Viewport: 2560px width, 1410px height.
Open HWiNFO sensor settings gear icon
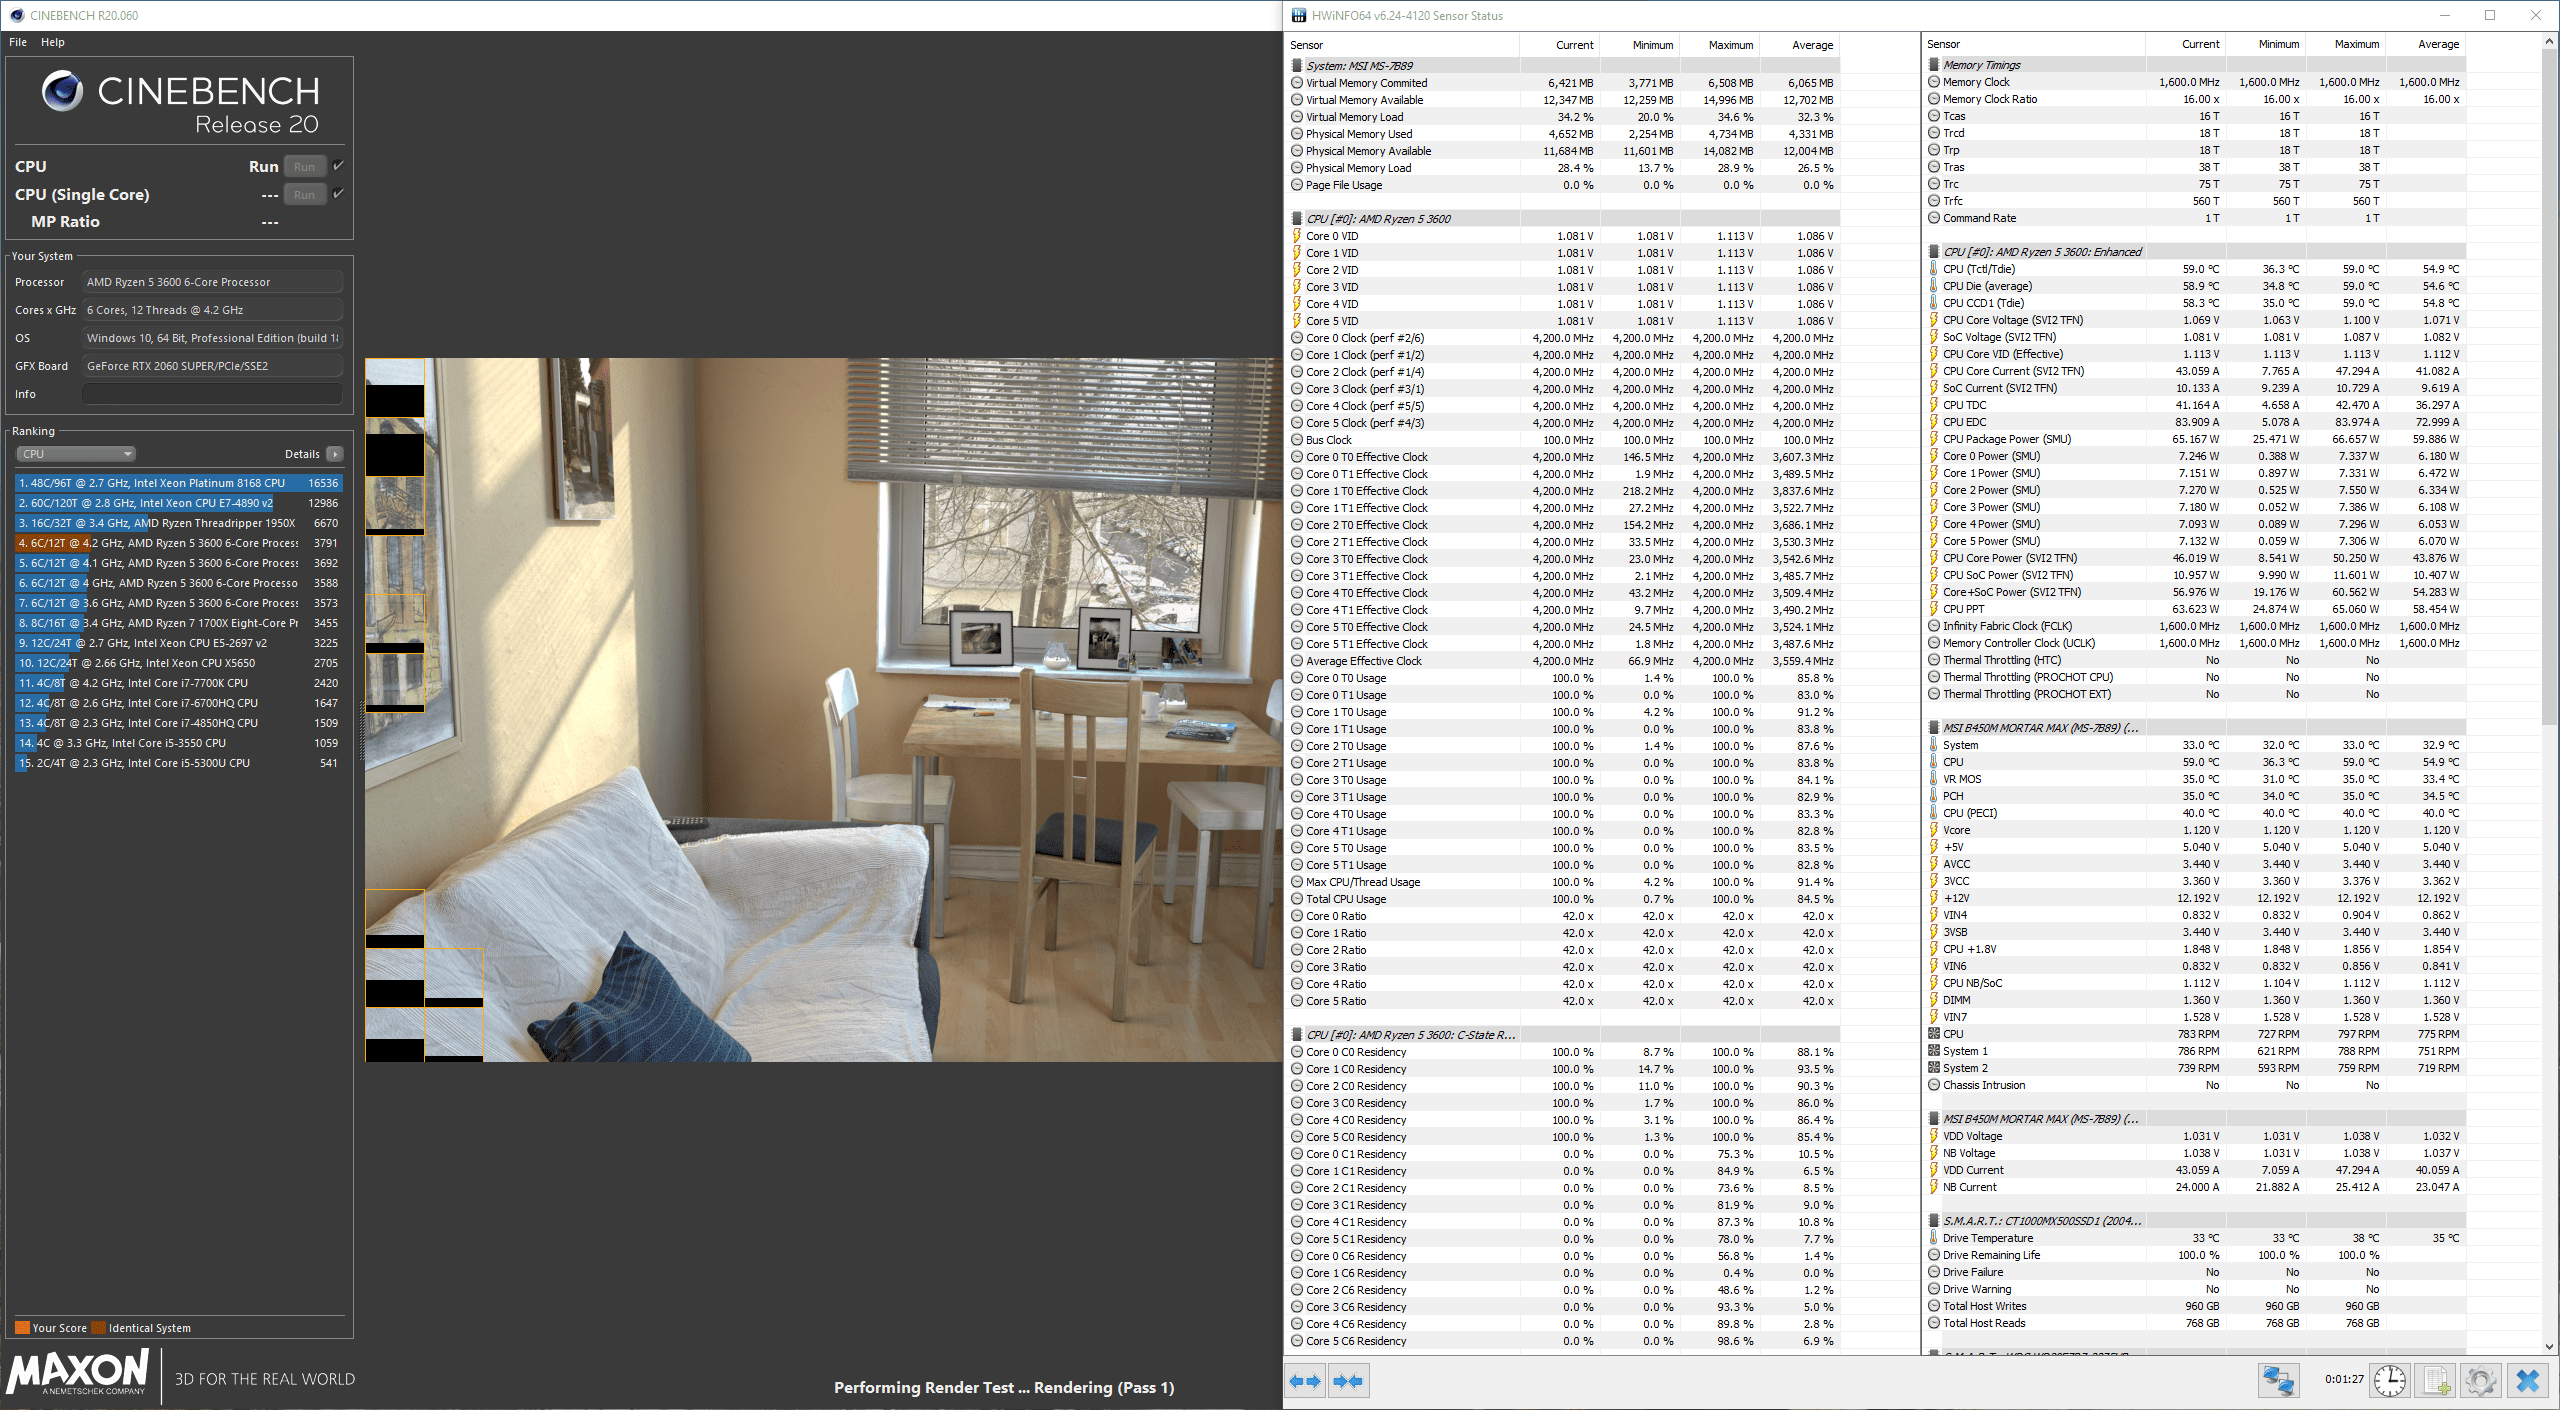2481,1381
